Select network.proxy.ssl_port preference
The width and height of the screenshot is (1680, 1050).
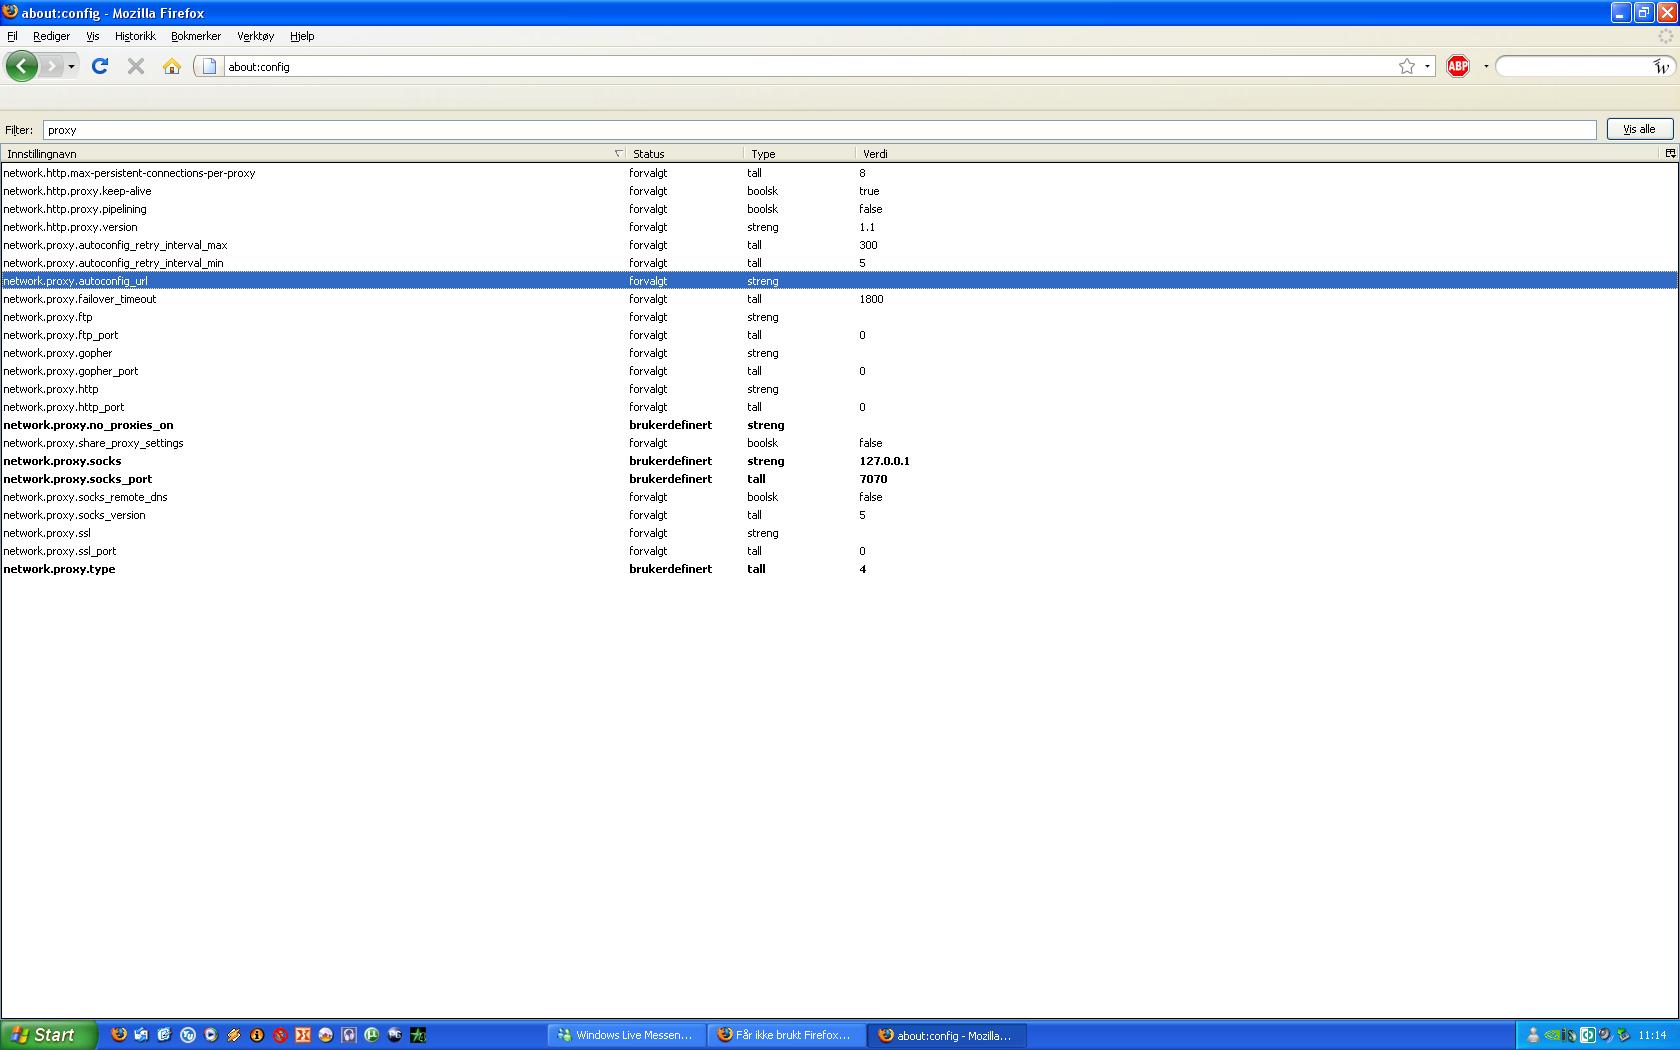[x=839, y=551]
